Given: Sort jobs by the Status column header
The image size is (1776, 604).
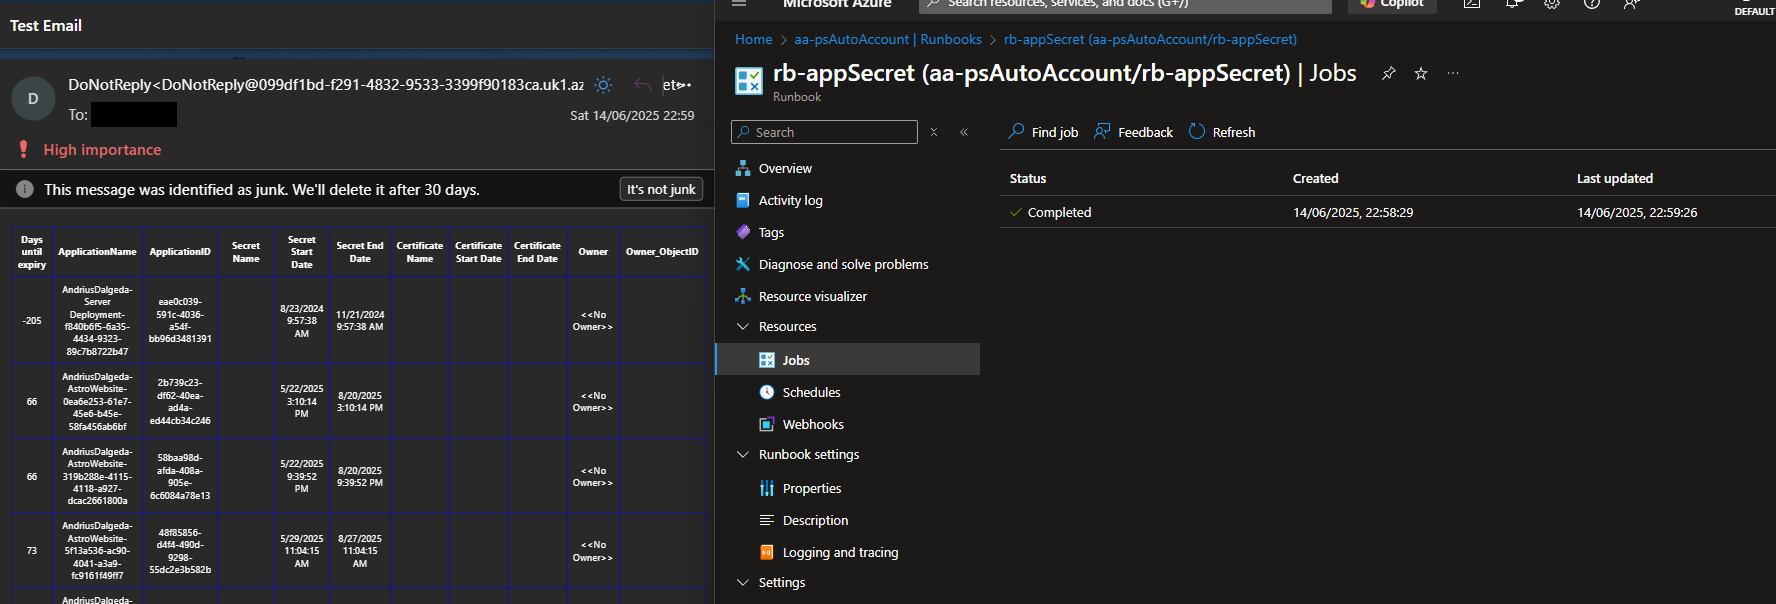Looking at the screenshot, I should [1028, 178].
